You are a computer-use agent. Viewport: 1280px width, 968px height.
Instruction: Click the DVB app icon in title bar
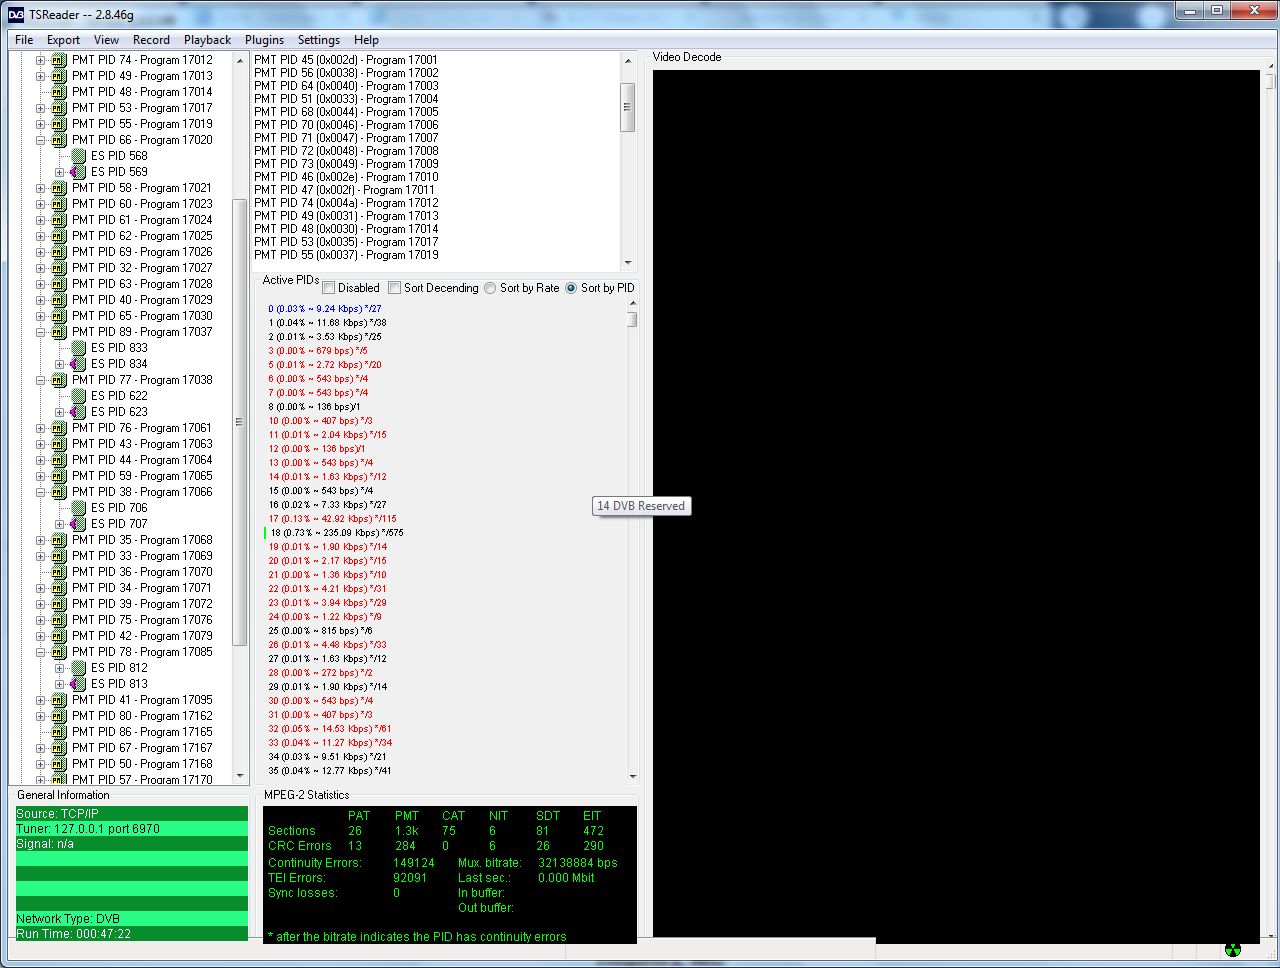coord(16,14)
